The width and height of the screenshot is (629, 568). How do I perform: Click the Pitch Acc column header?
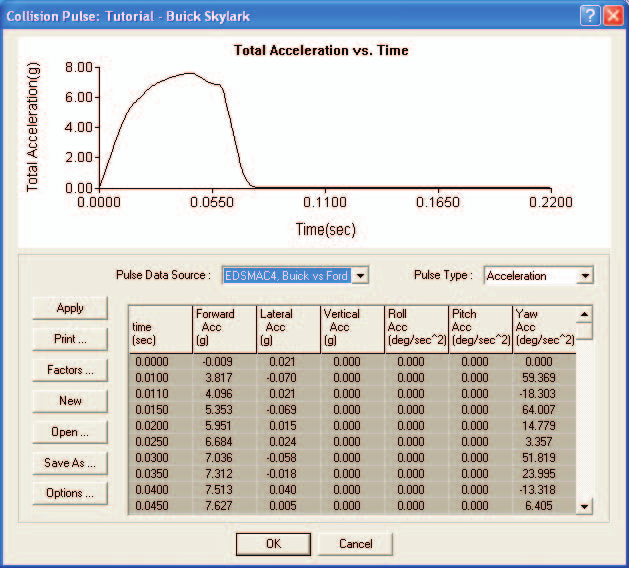point(481,330)
